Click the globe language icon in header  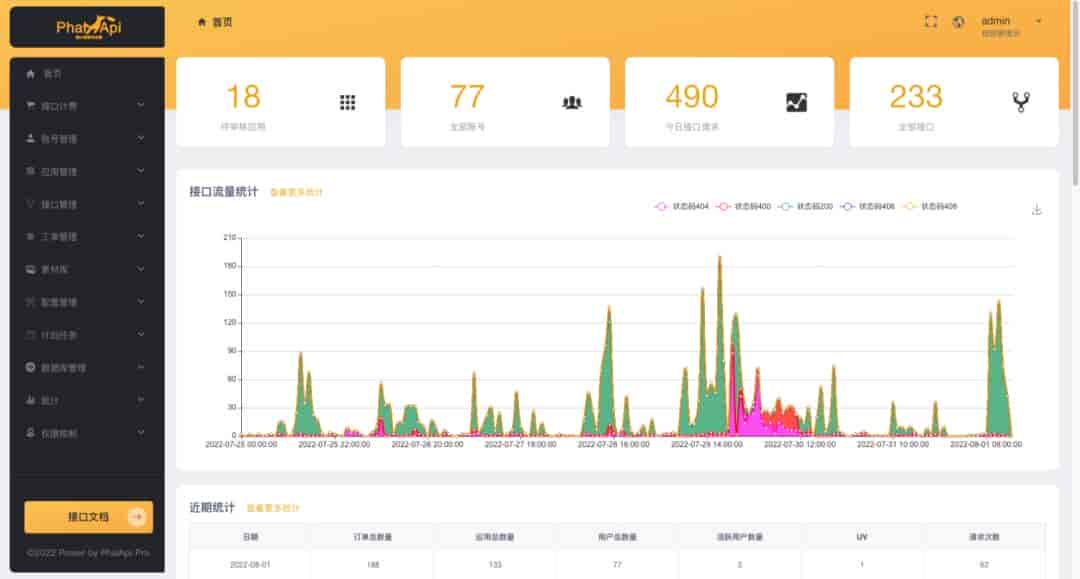click(958, 22)
